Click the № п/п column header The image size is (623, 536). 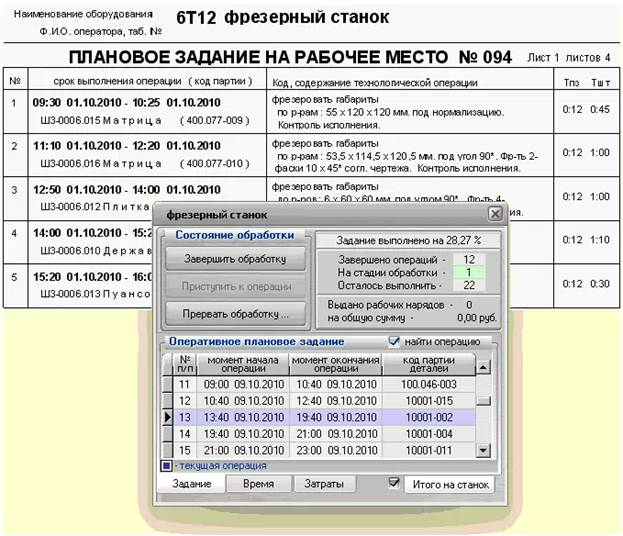pyautogui.click(x=185, y=364)
